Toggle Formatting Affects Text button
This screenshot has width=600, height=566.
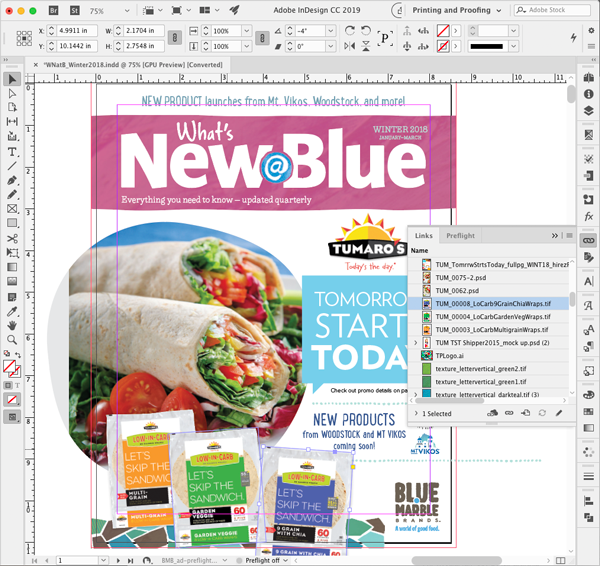[17, 385]
